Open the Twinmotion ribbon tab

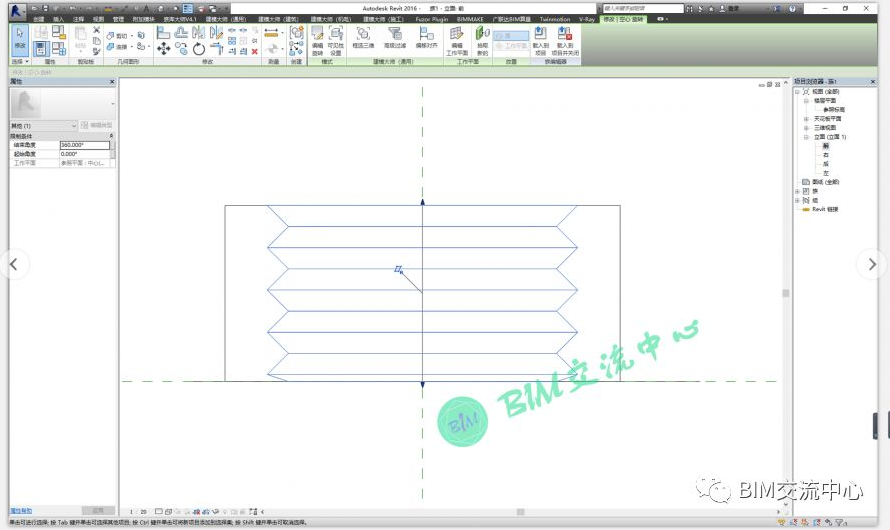coord(555,19)
